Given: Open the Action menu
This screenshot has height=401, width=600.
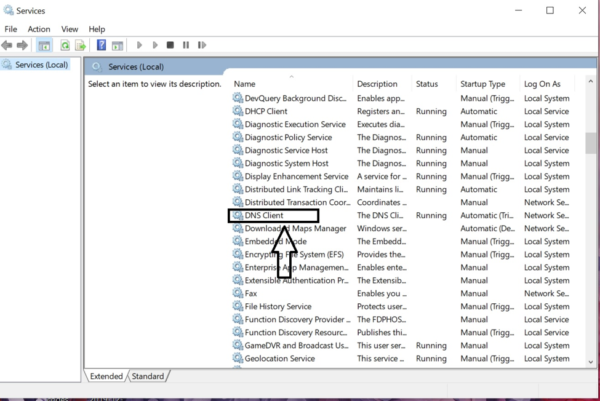Looking at the screenshot, I should tap(39, 29).
